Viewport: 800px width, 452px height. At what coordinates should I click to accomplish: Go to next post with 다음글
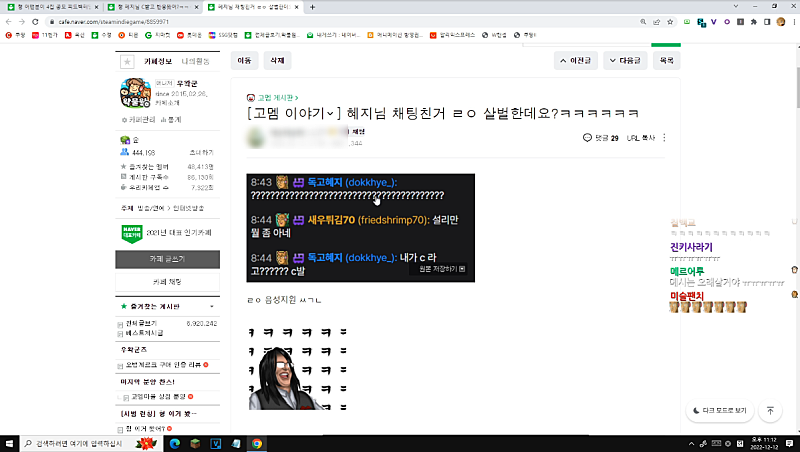[624, 61]
